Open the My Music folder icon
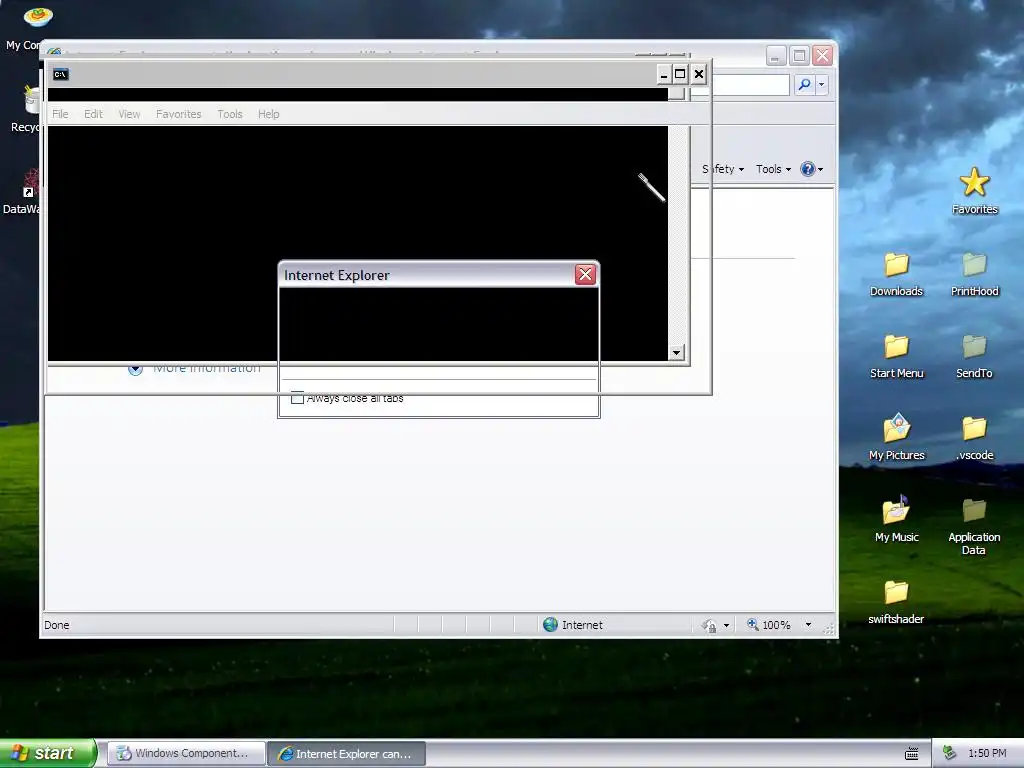 tap(896, 510)
